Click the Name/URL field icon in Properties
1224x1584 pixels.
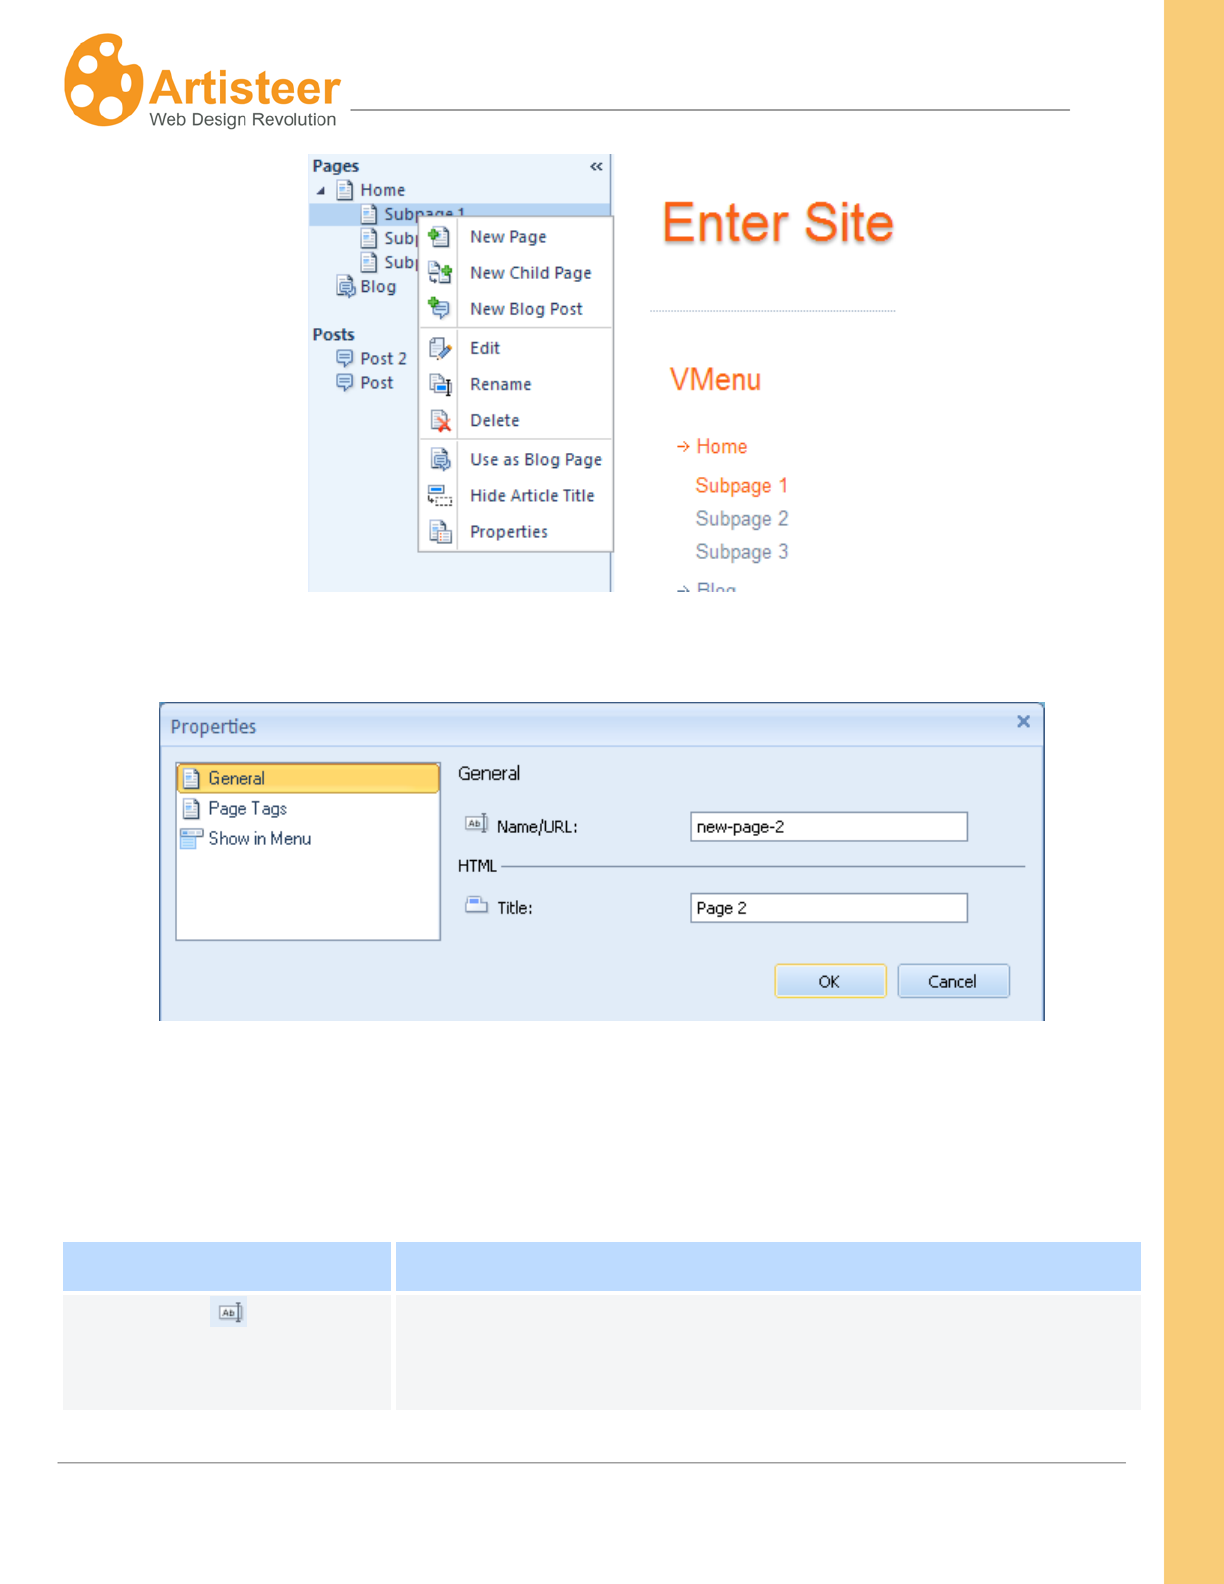tap(476, 824)
